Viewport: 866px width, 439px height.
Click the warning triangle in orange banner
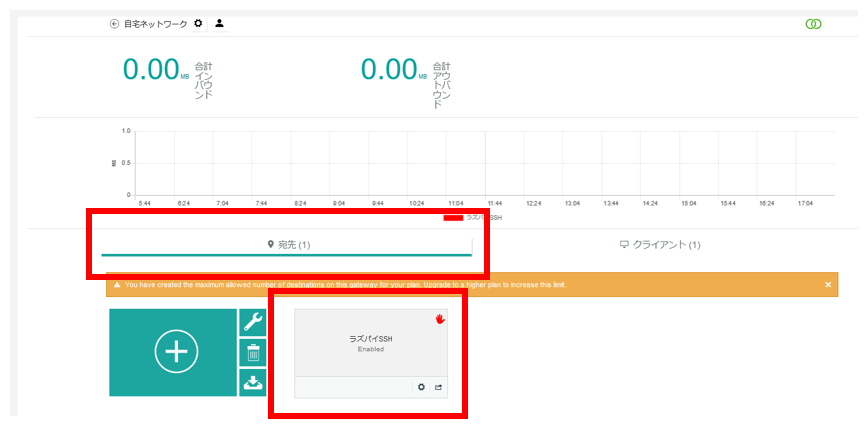tap(117, 285)
